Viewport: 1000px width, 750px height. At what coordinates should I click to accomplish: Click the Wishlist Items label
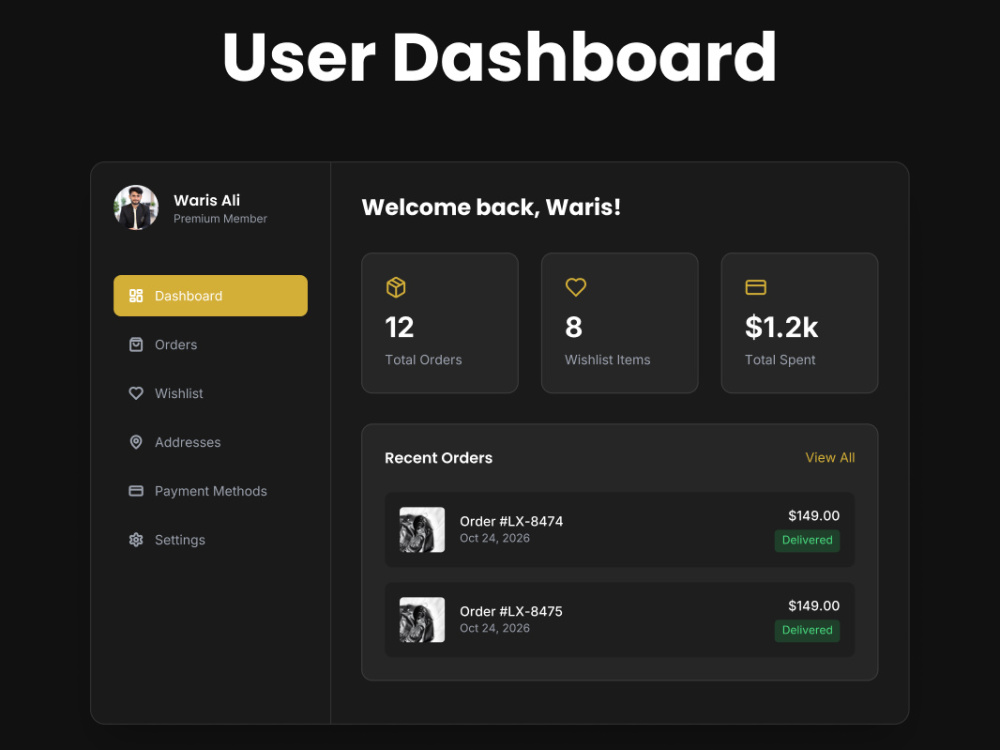608,360
